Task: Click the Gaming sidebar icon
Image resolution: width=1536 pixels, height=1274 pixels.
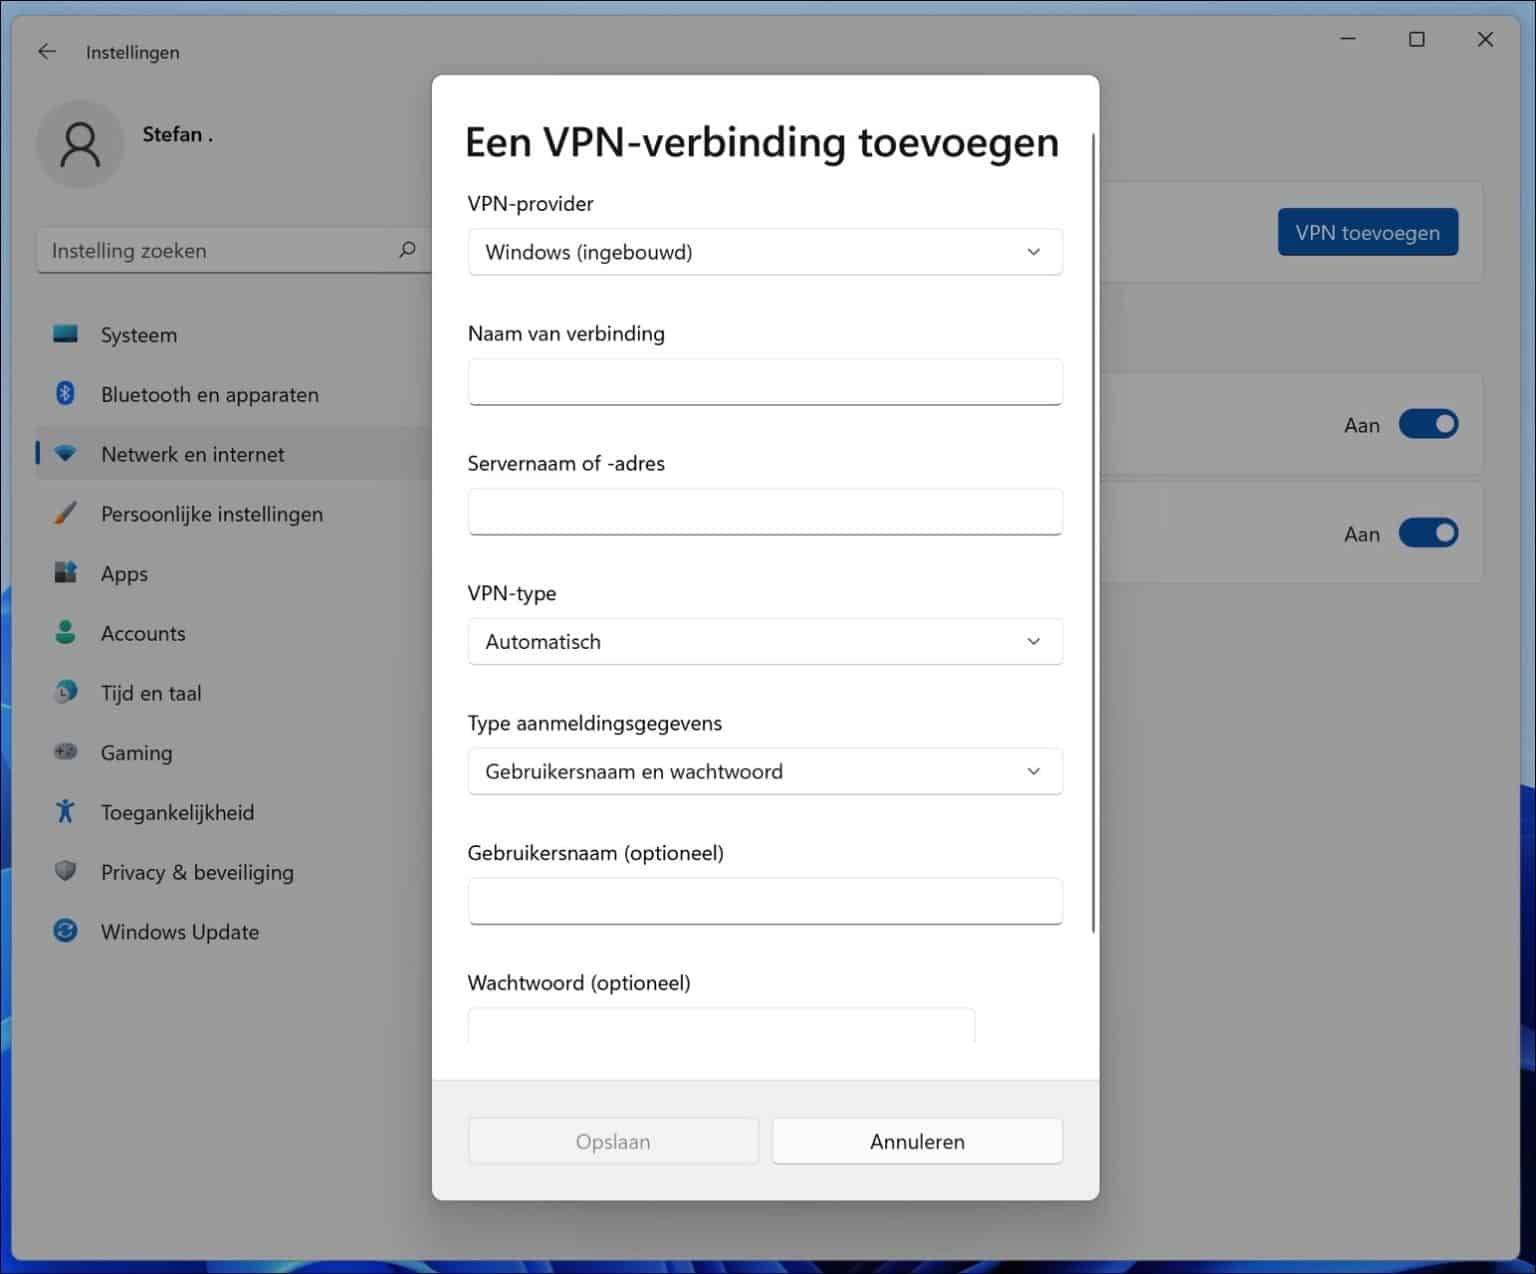Action: 66,752
